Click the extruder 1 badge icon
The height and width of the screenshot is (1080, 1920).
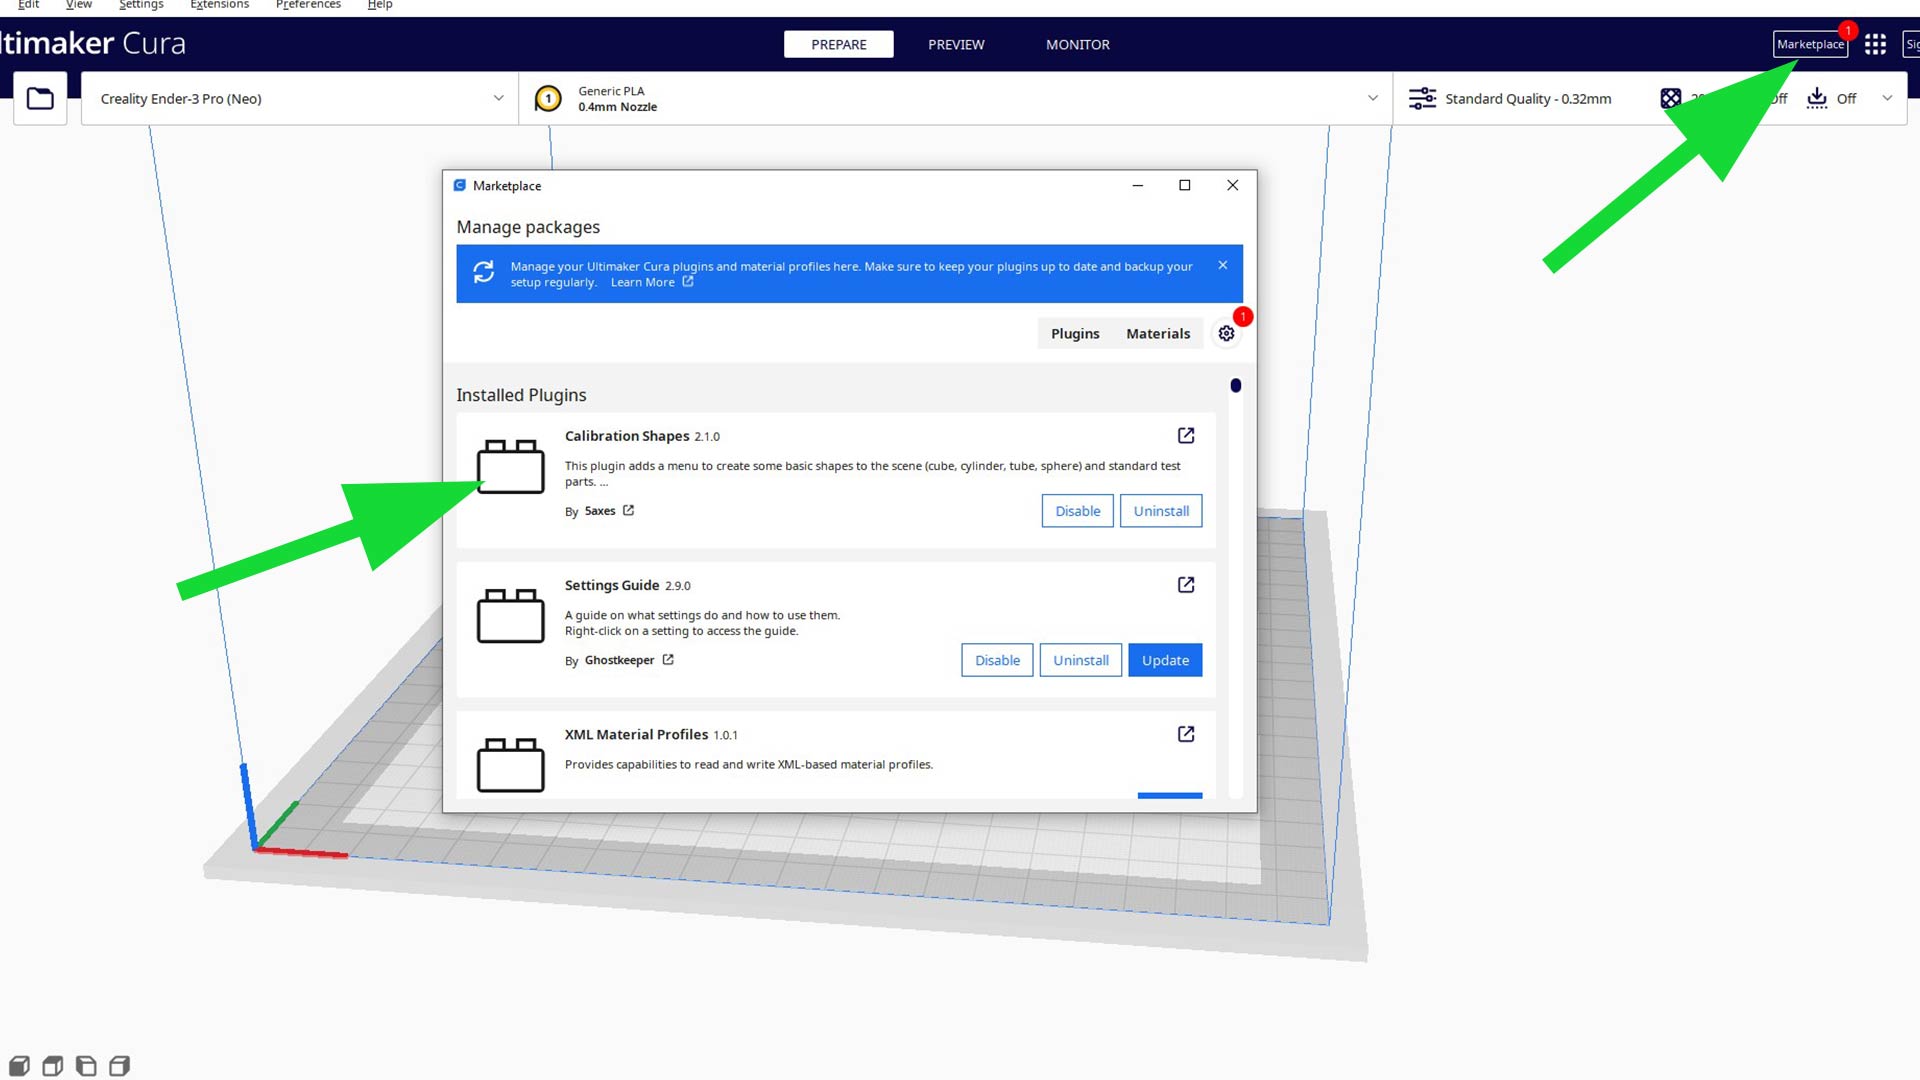(x=548, y=98)
